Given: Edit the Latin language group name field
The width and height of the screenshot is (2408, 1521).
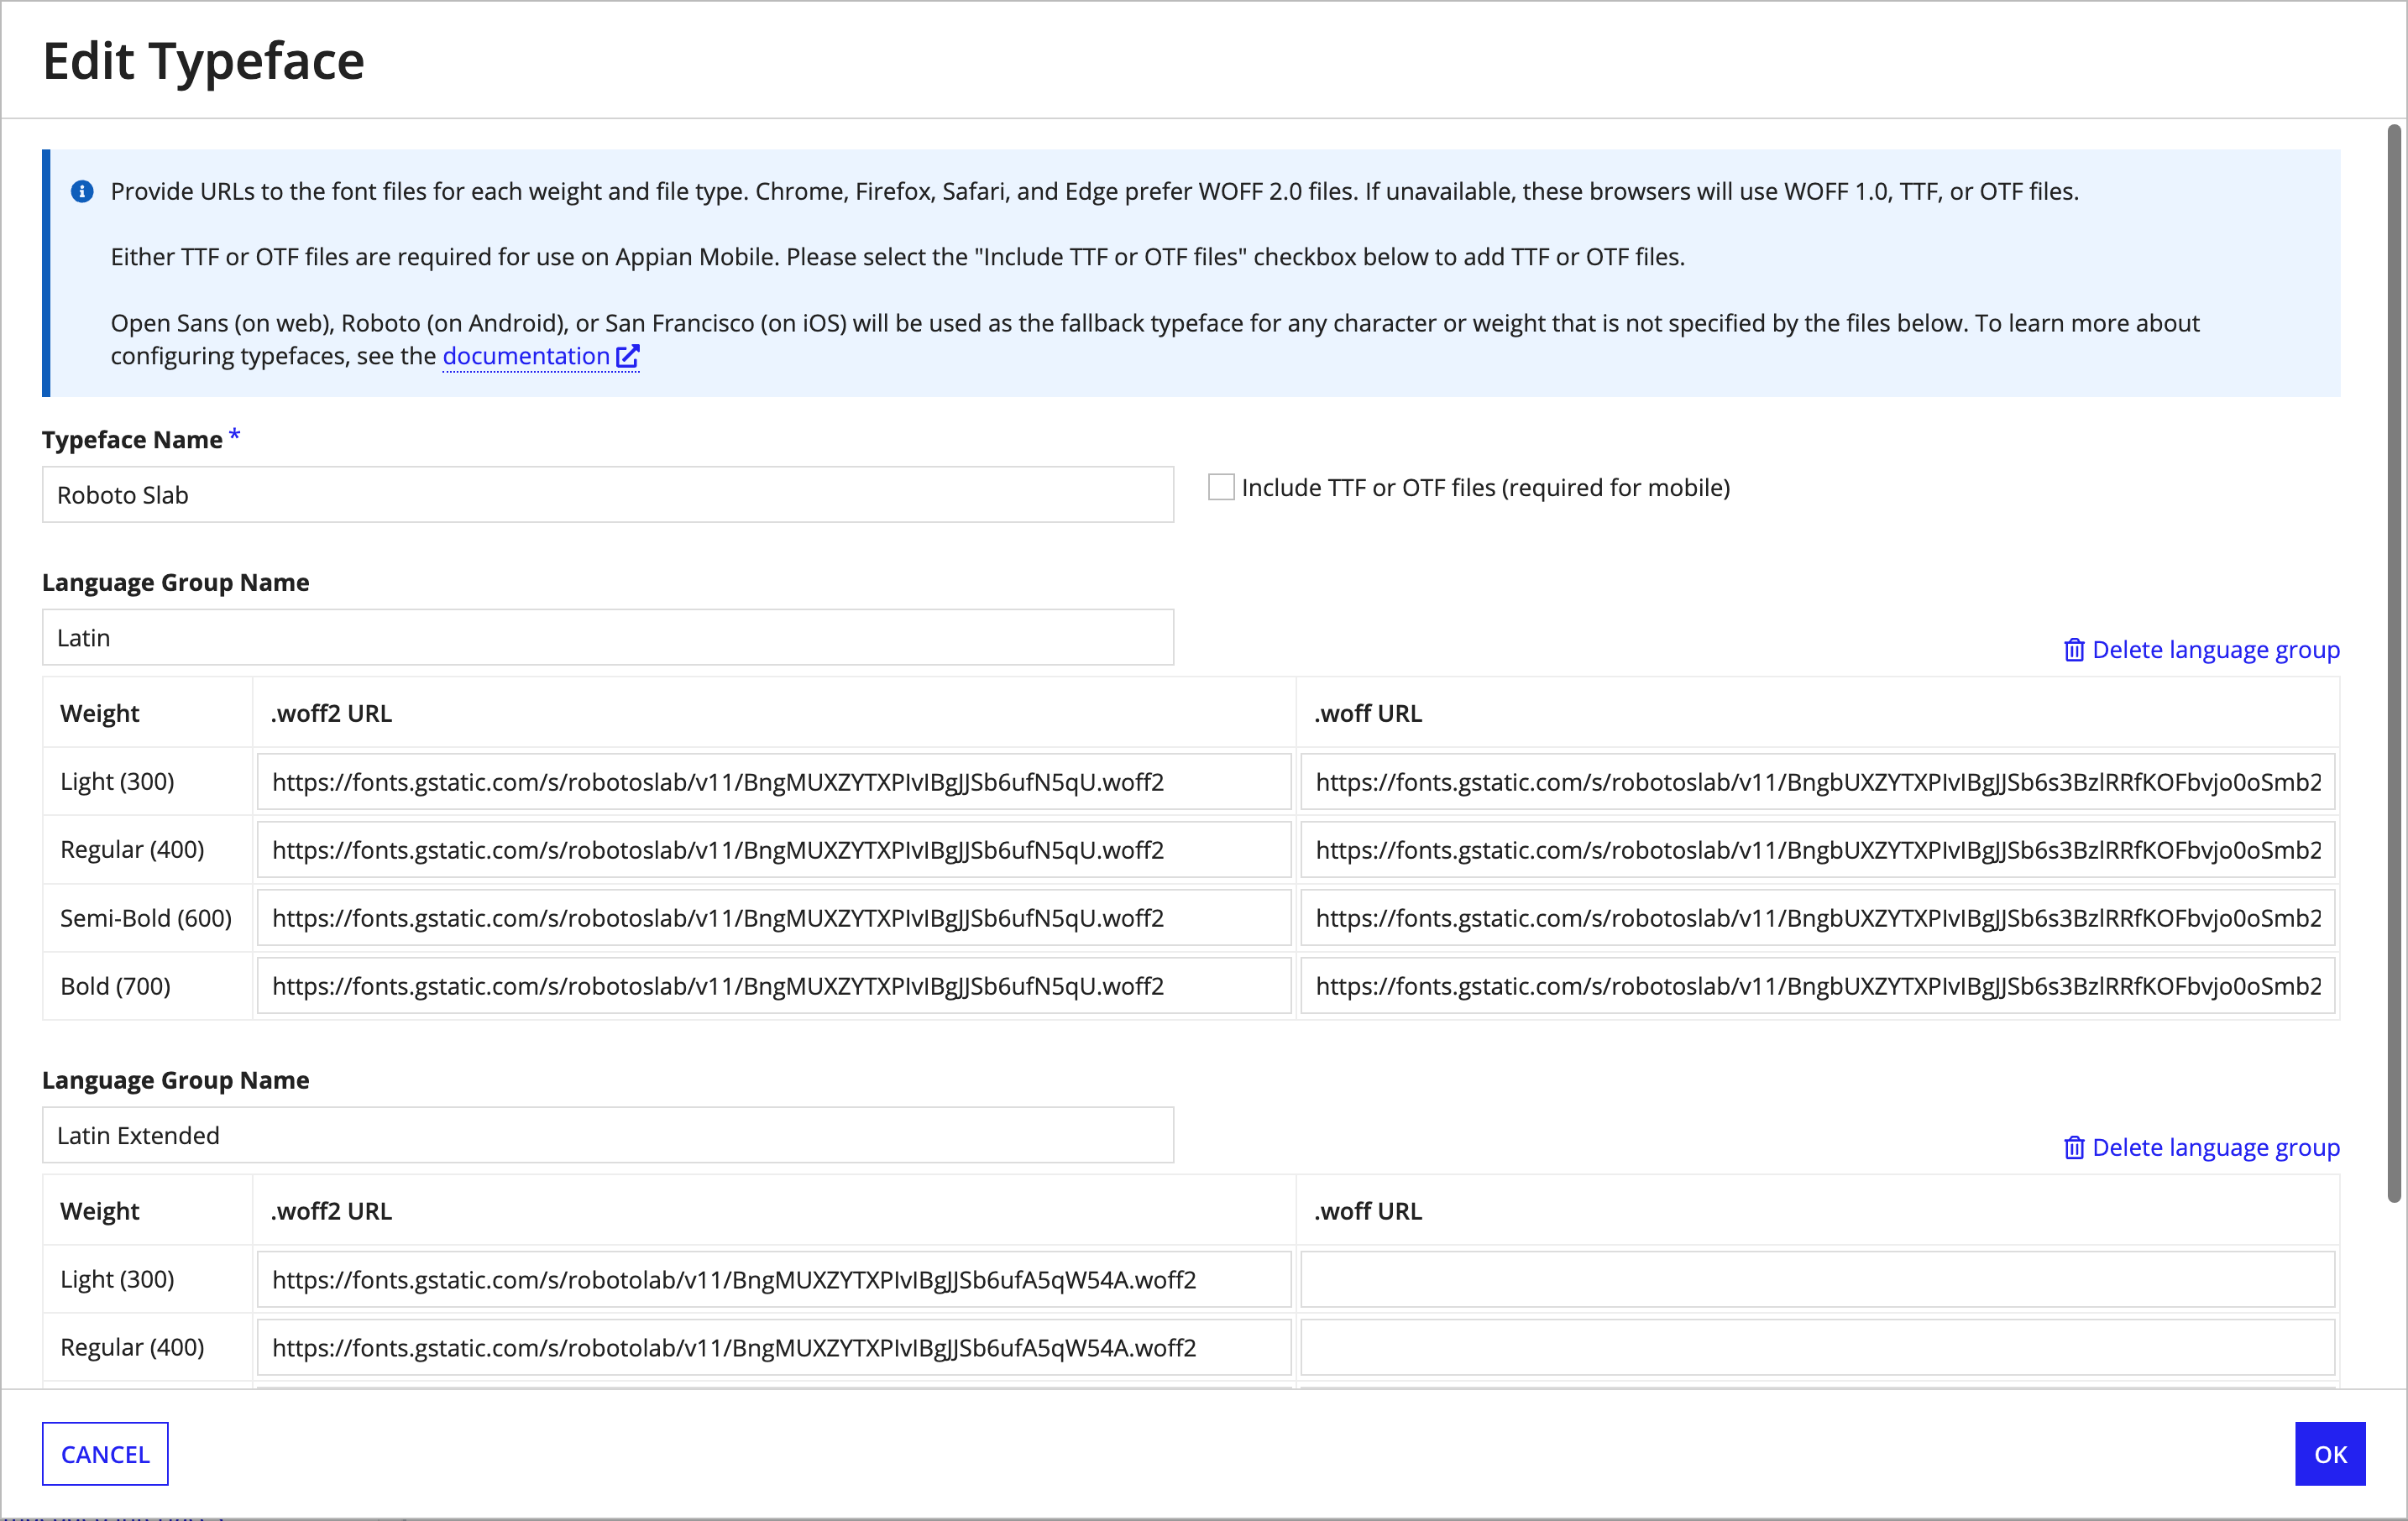Looking at the screenshot, I should pyautogui.click(x=608, y=637).
